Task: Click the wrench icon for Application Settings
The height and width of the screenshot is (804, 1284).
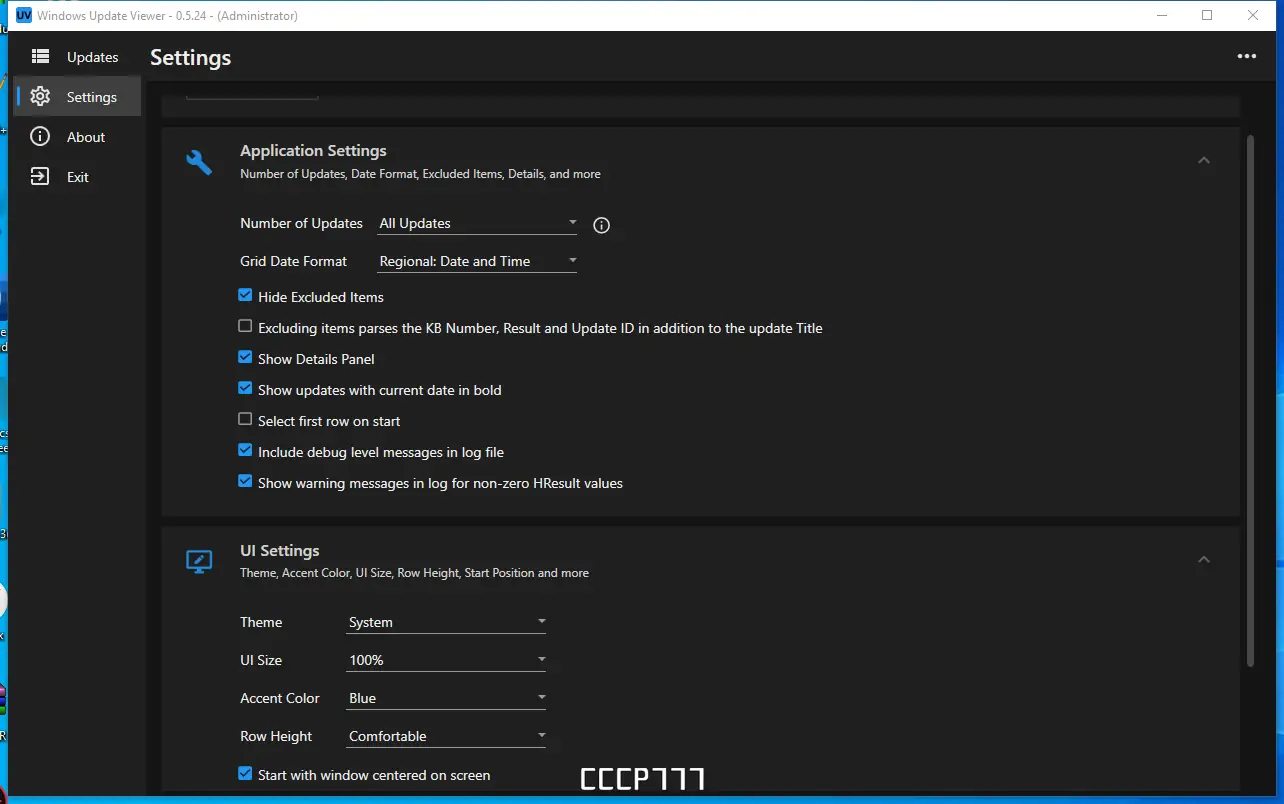Action: [x=199, y=162]
